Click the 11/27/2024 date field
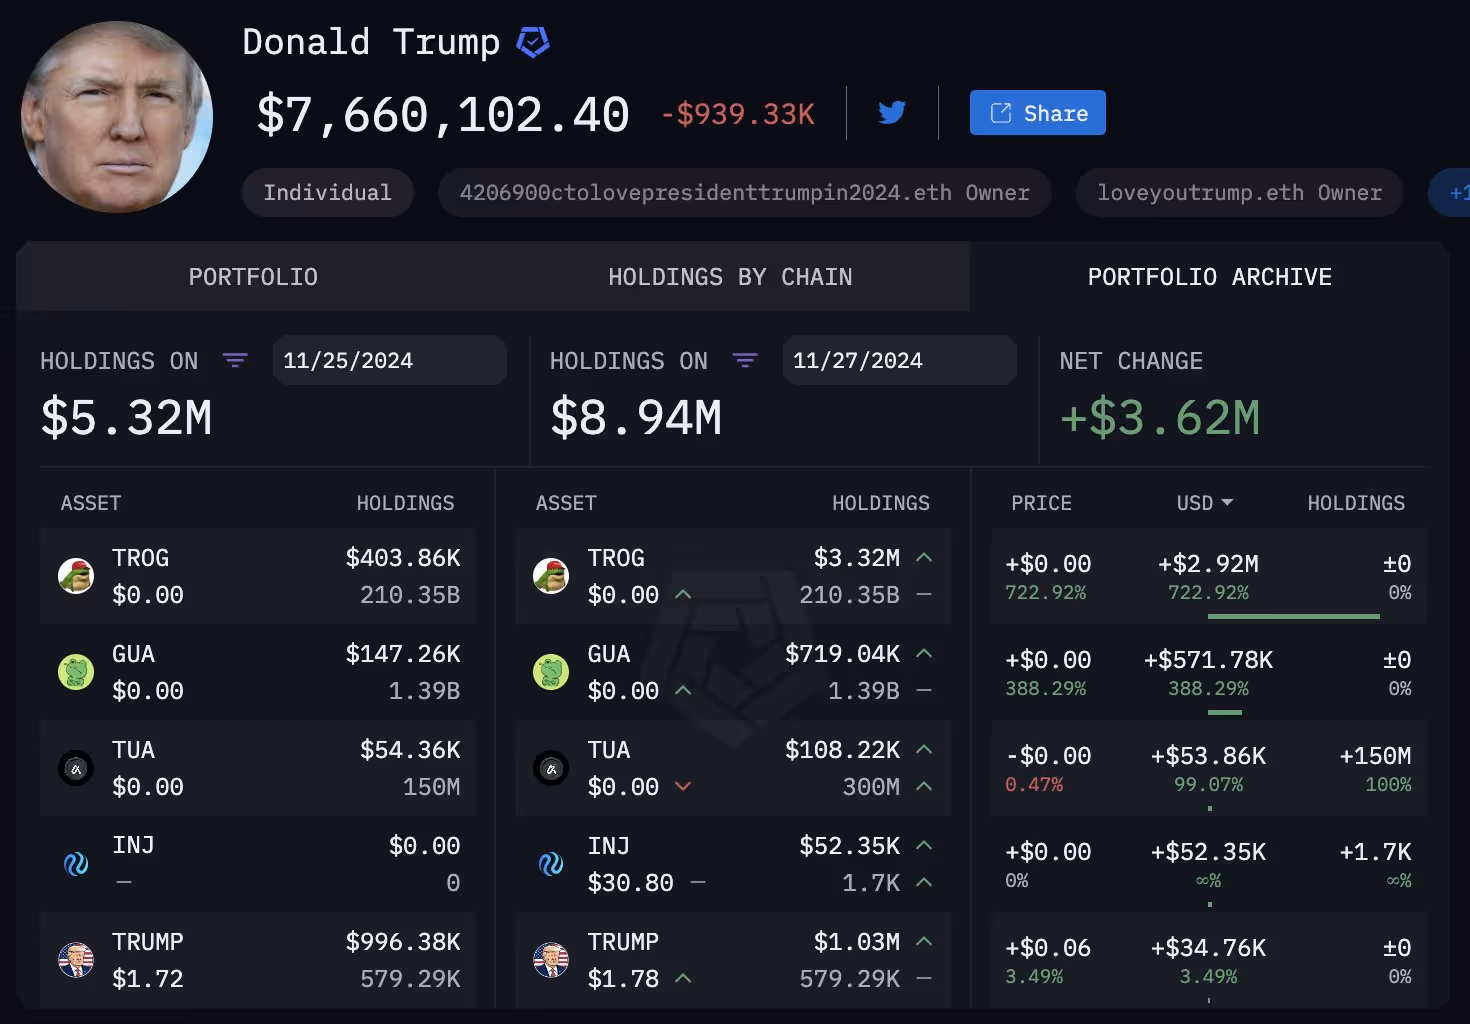Viewport: 1470px width, 1024px height. tap(899, 361)
